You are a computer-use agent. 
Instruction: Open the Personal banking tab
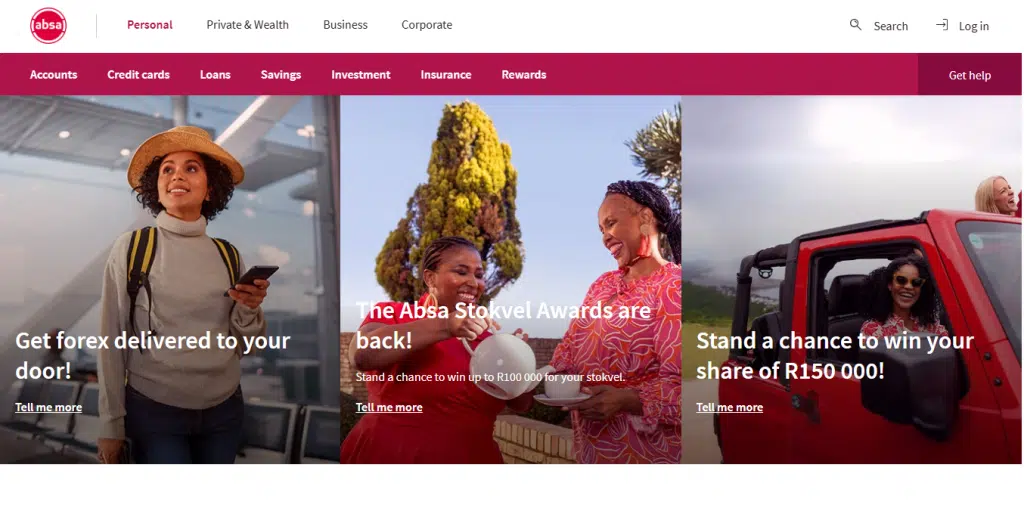[150, 25]
